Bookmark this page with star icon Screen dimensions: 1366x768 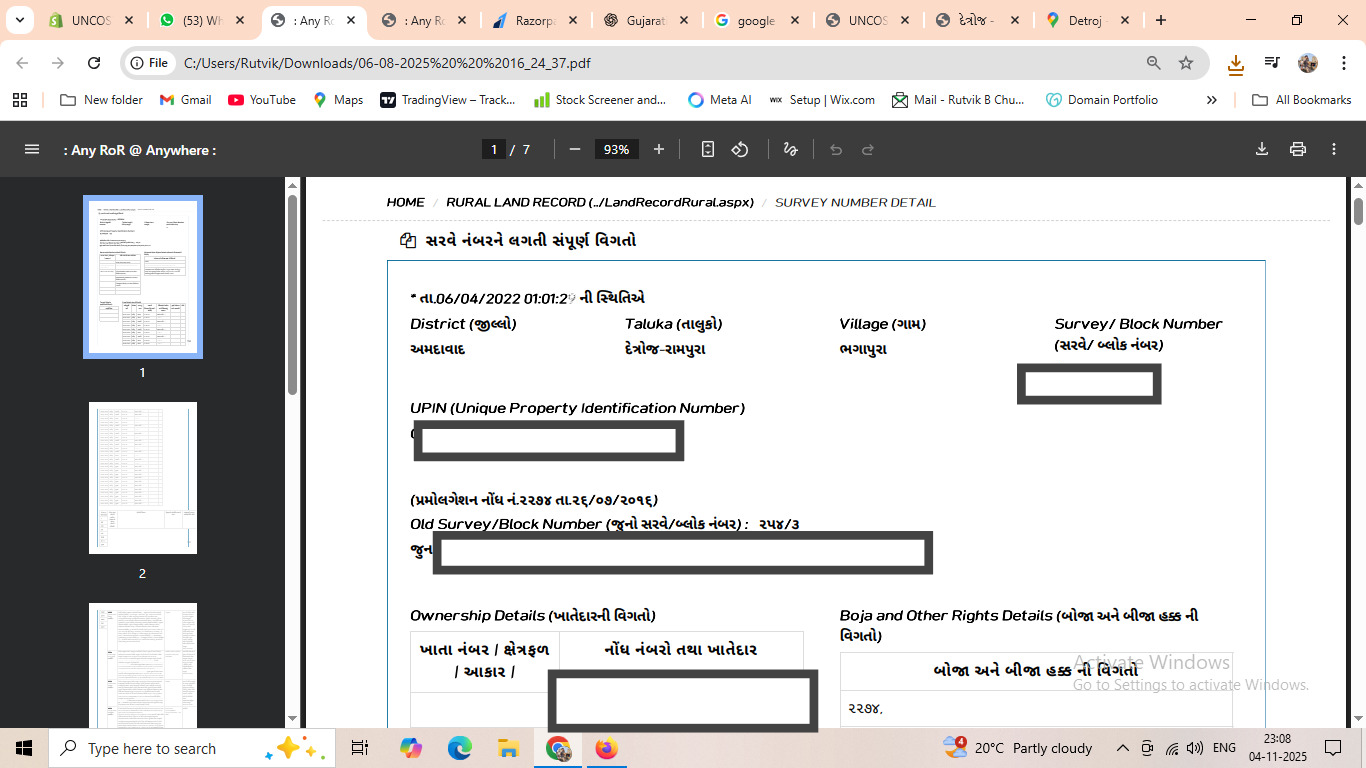(x=1186, y=63)
